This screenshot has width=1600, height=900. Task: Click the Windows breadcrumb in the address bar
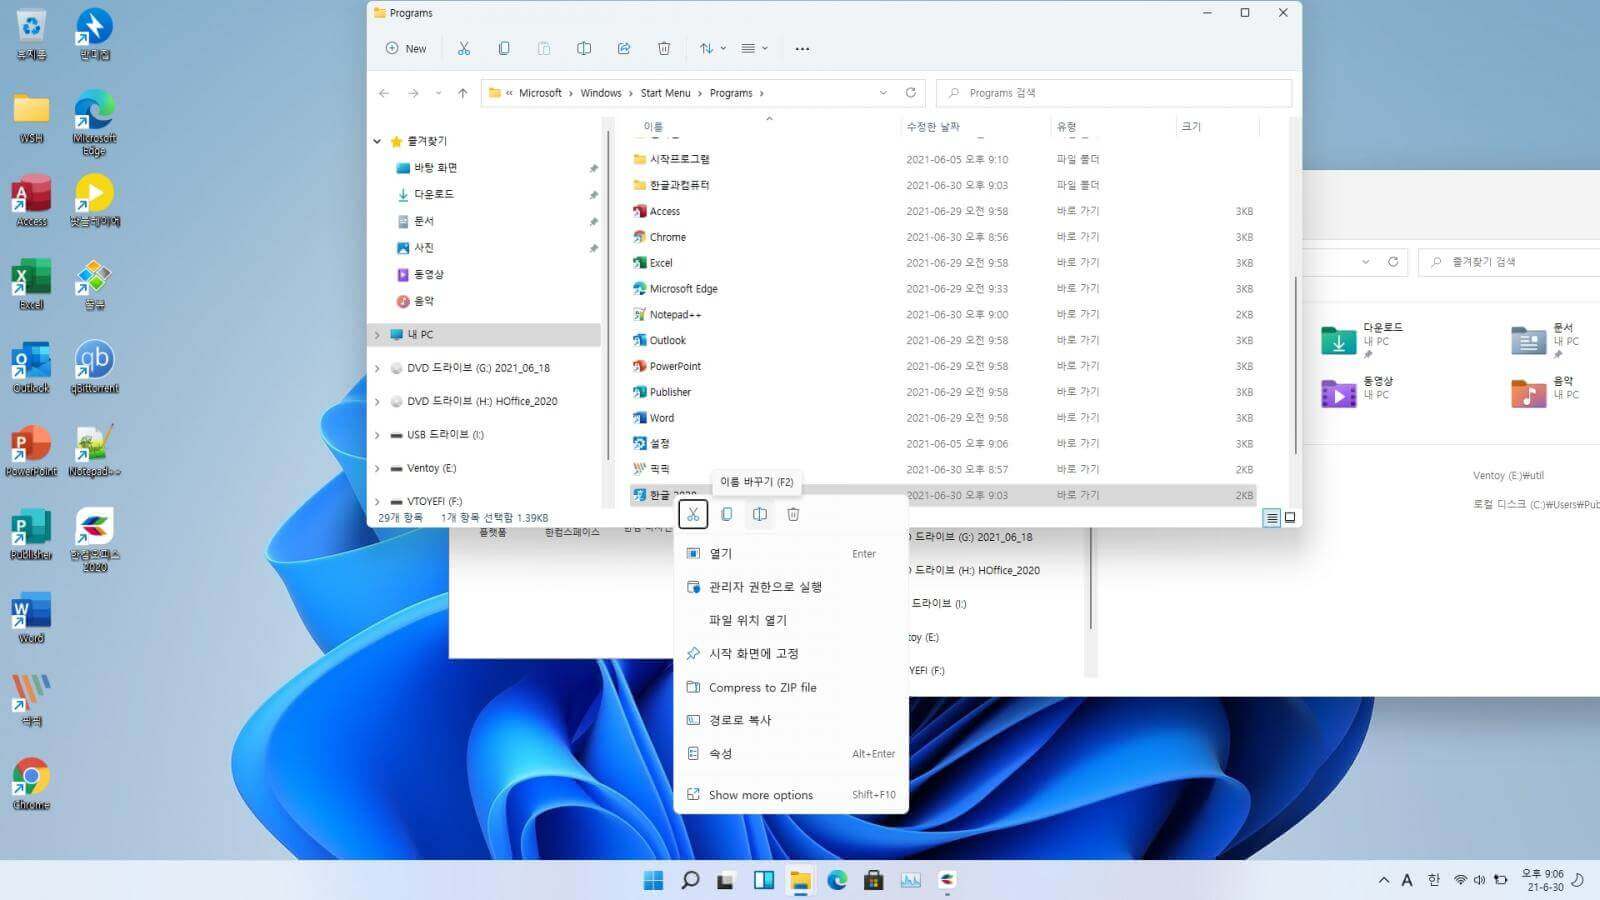coord(601,93)
